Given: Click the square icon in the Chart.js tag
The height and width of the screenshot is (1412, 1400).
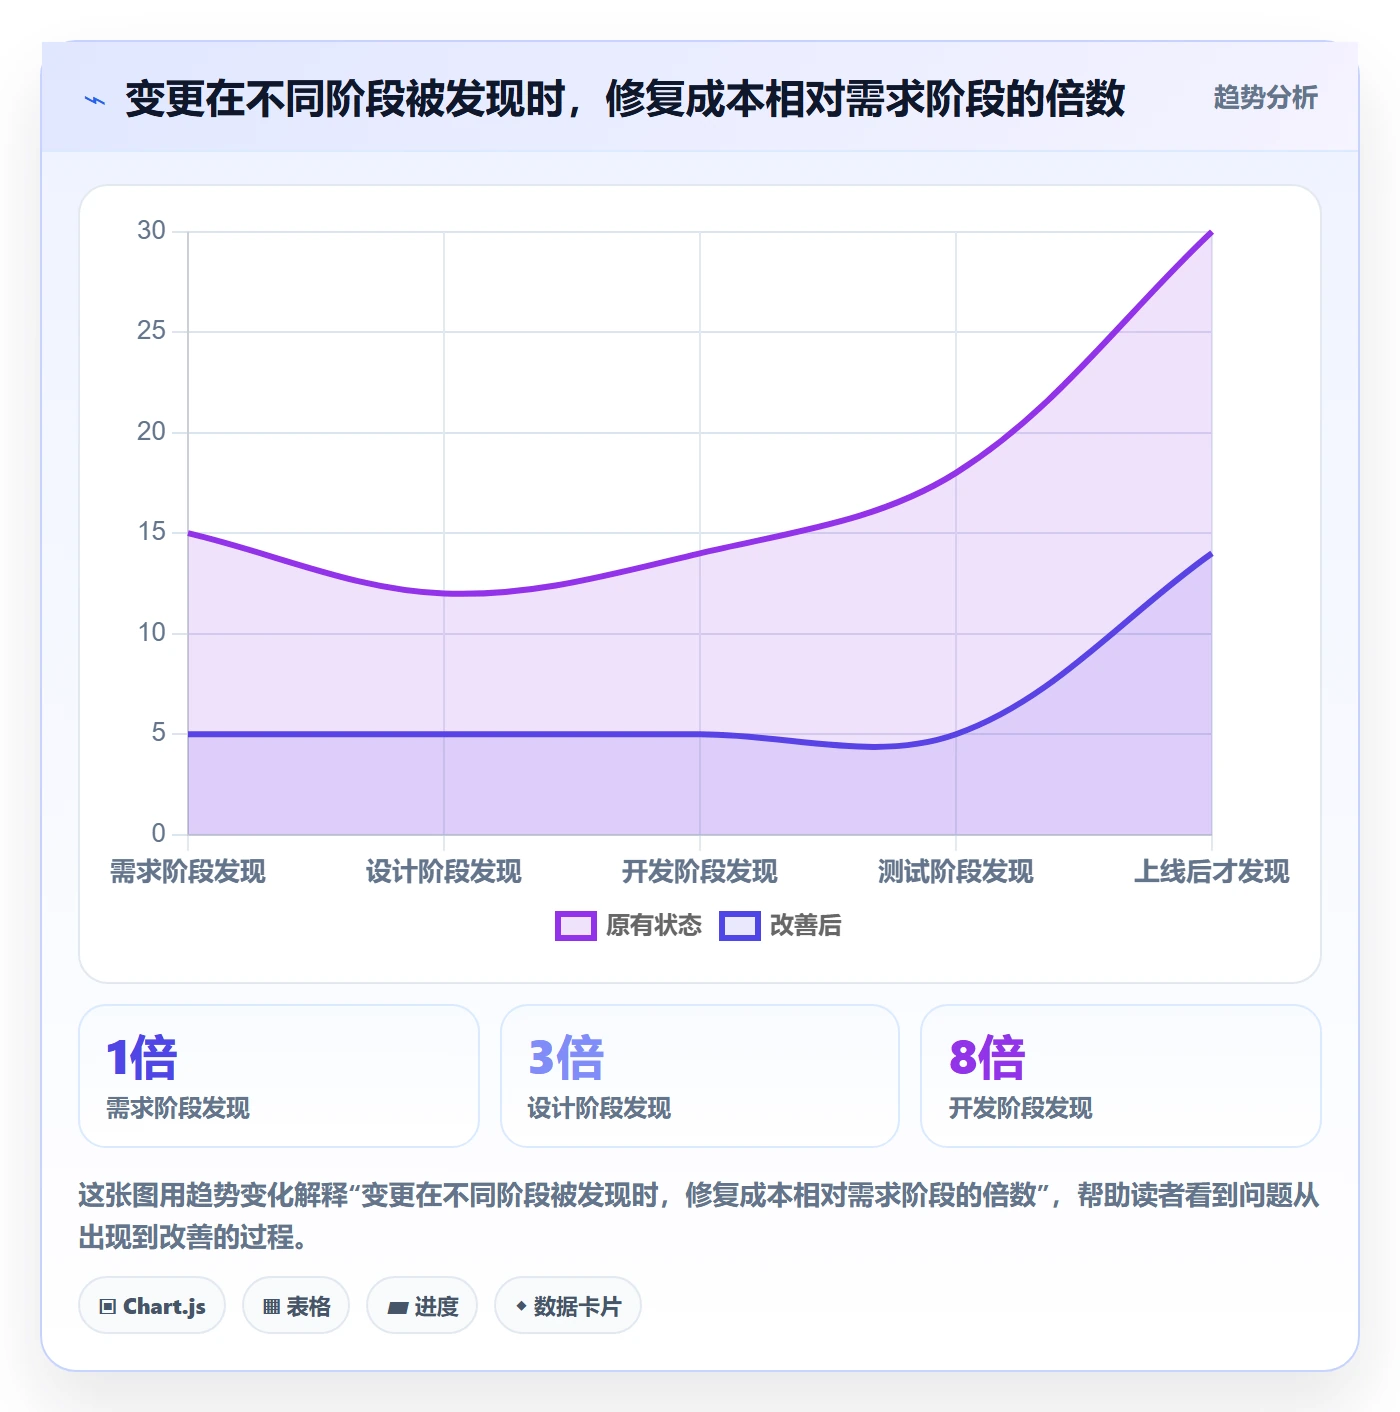Looking at the screenshot, I should (108, 1307).
